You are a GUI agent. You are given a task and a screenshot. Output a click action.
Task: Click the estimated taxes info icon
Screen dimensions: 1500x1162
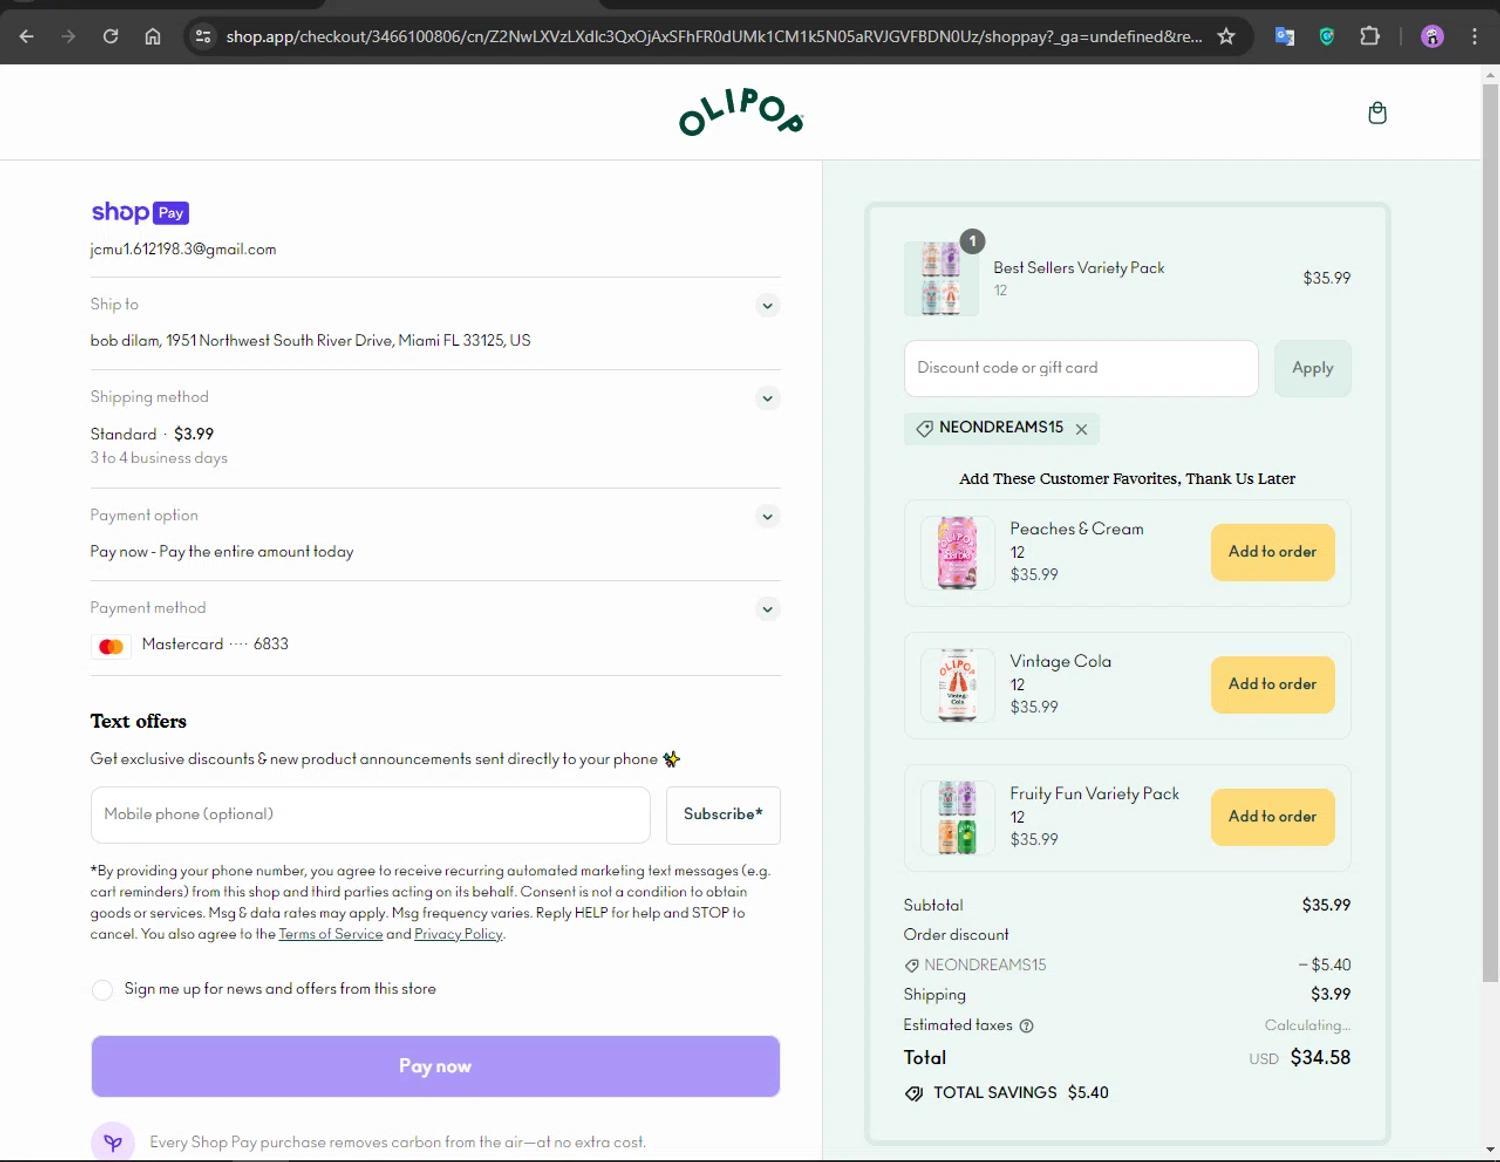[1026, 1025]
